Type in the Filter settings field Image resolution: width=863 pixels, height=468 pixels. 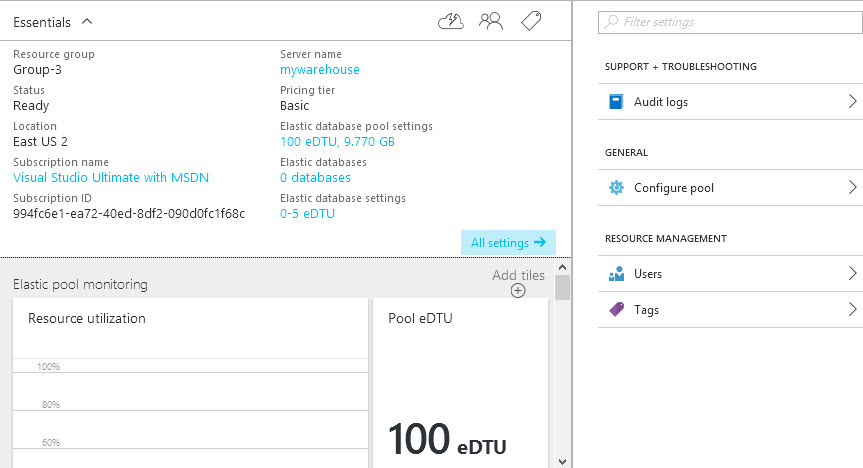point(730,21)
